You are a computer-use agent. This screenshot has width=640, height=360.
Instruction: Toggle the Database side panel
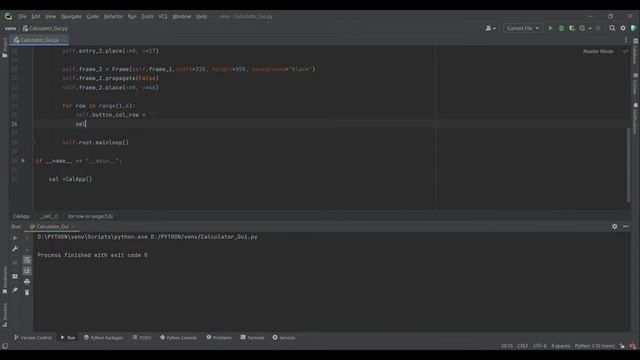tap(636, 51)
